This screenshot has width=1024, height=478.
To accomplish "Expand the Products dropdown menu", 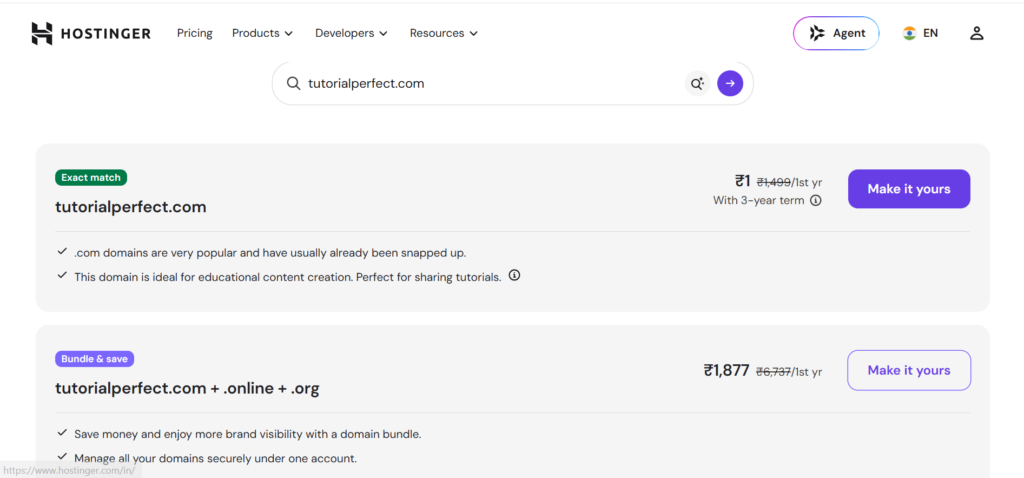I will click(263, 33).
